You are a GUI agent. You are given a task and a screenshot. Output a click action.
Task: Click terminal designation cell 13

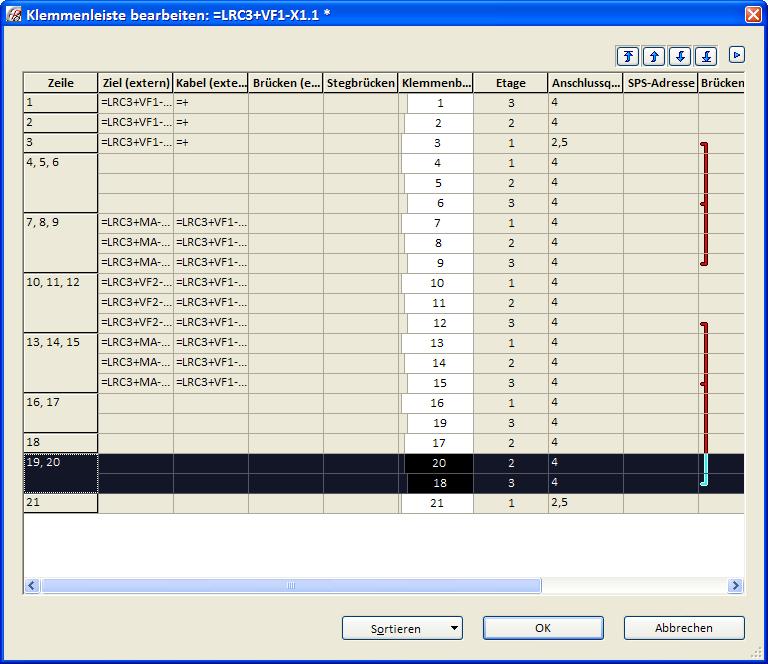click(437, 343)
